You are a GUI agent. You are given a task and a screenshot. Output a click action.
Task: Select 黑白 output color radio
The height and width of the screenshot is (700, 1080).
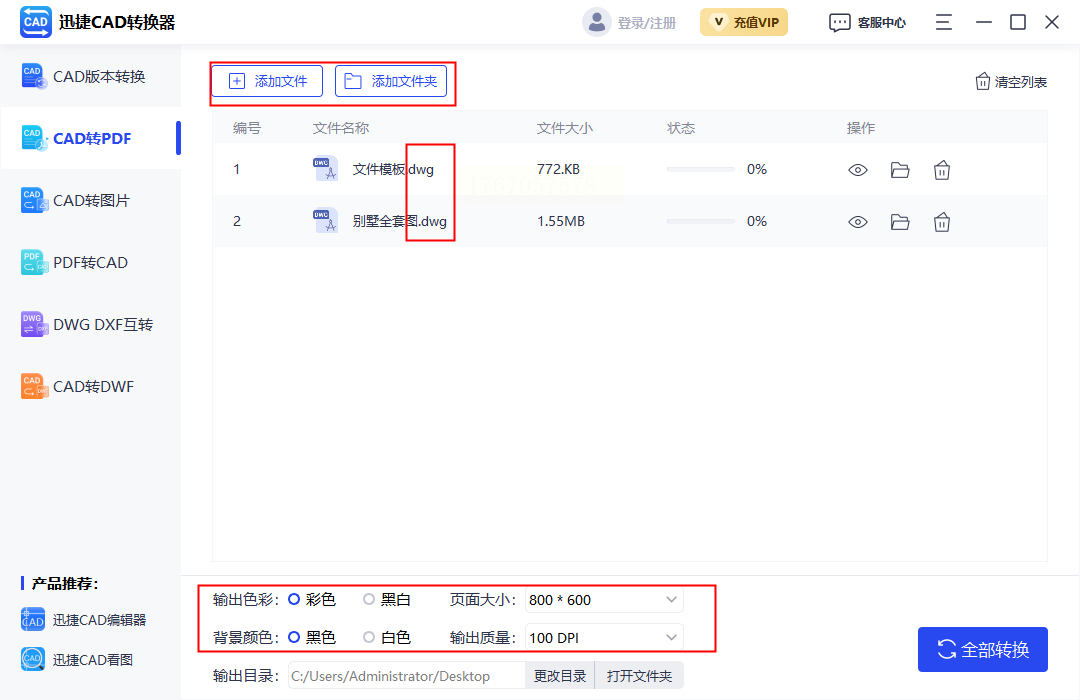[369, 599]
